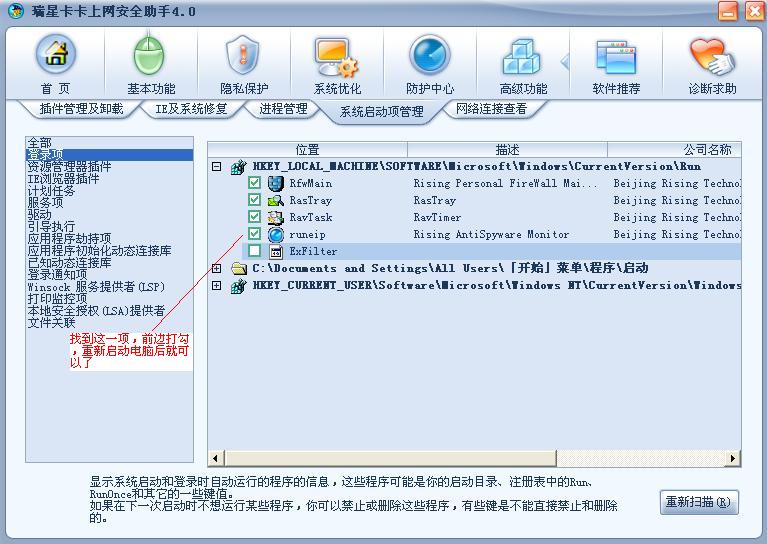This screenshot has width=767, height=544.
Task: Click the RavTask entry icon
Action: (x=276, y=217)
